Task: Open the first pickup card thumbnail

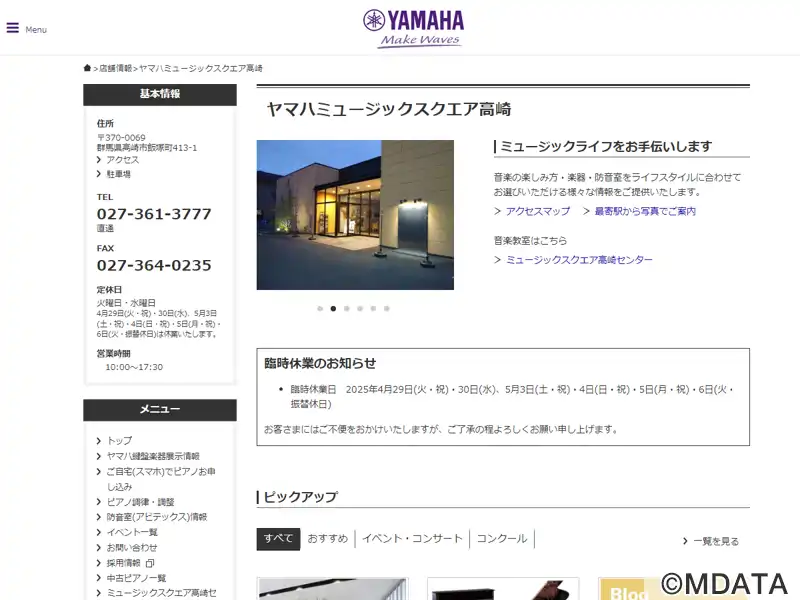Action: [x=333, y=589]
